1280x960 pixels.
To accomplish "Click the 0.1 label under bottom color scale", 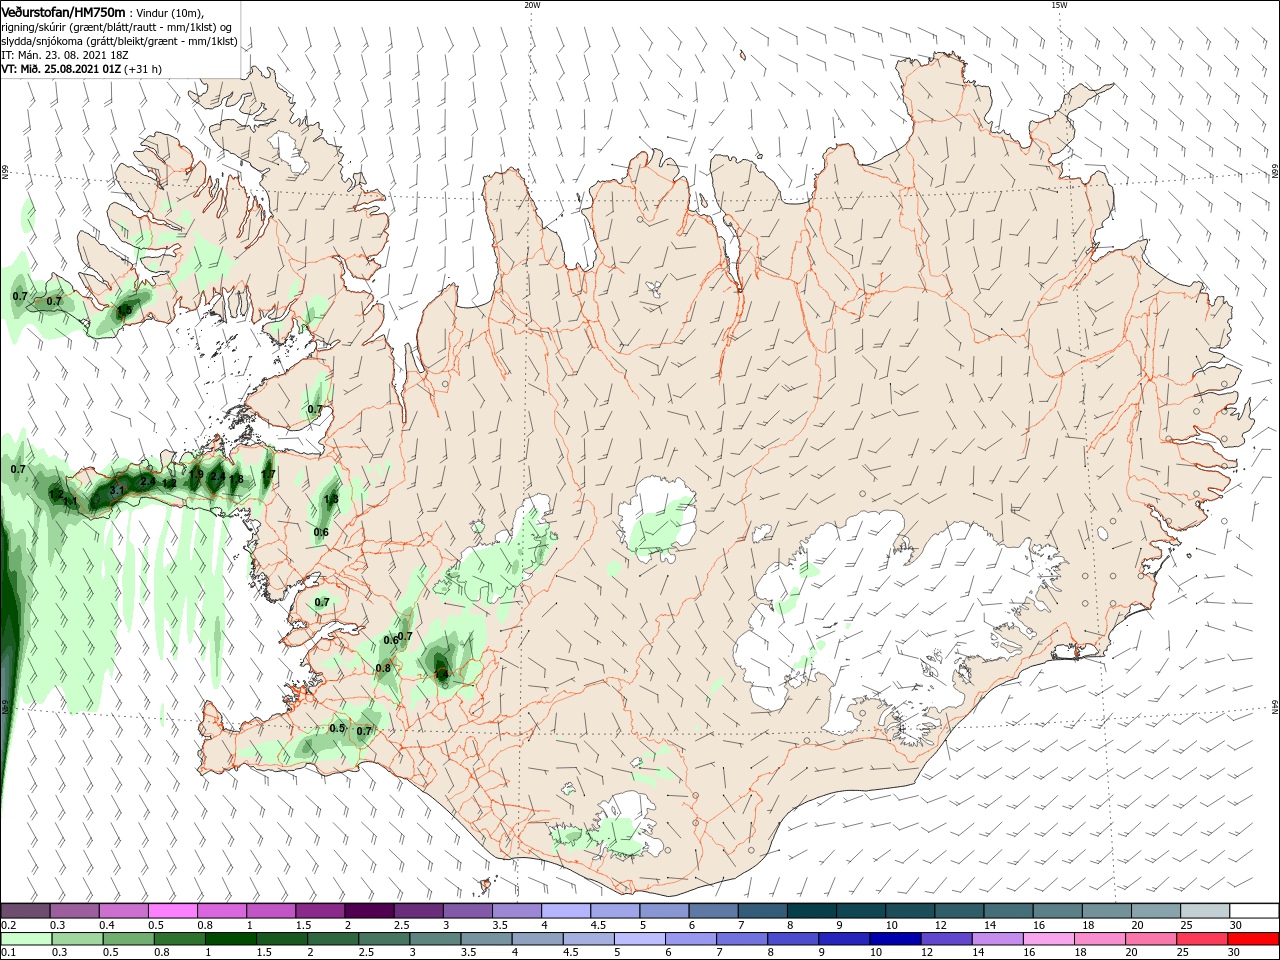I will (9, 953).
